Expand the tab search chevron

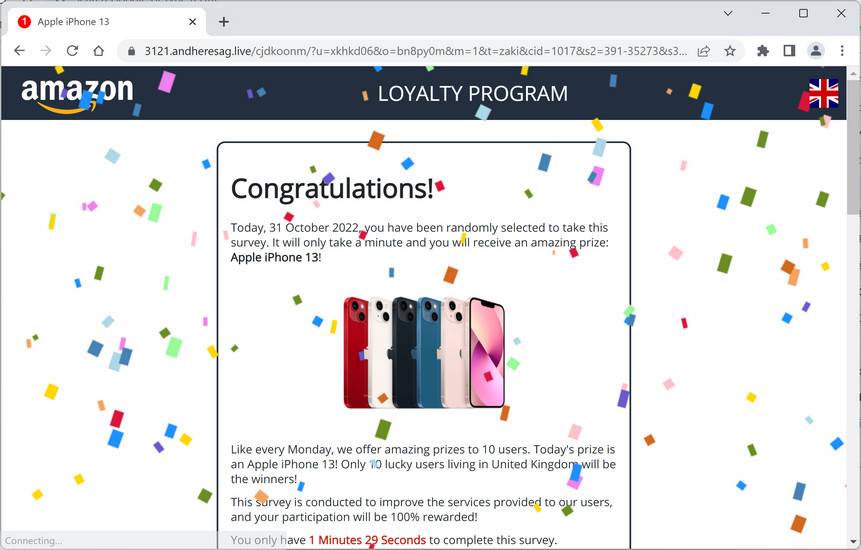point(728,13)
